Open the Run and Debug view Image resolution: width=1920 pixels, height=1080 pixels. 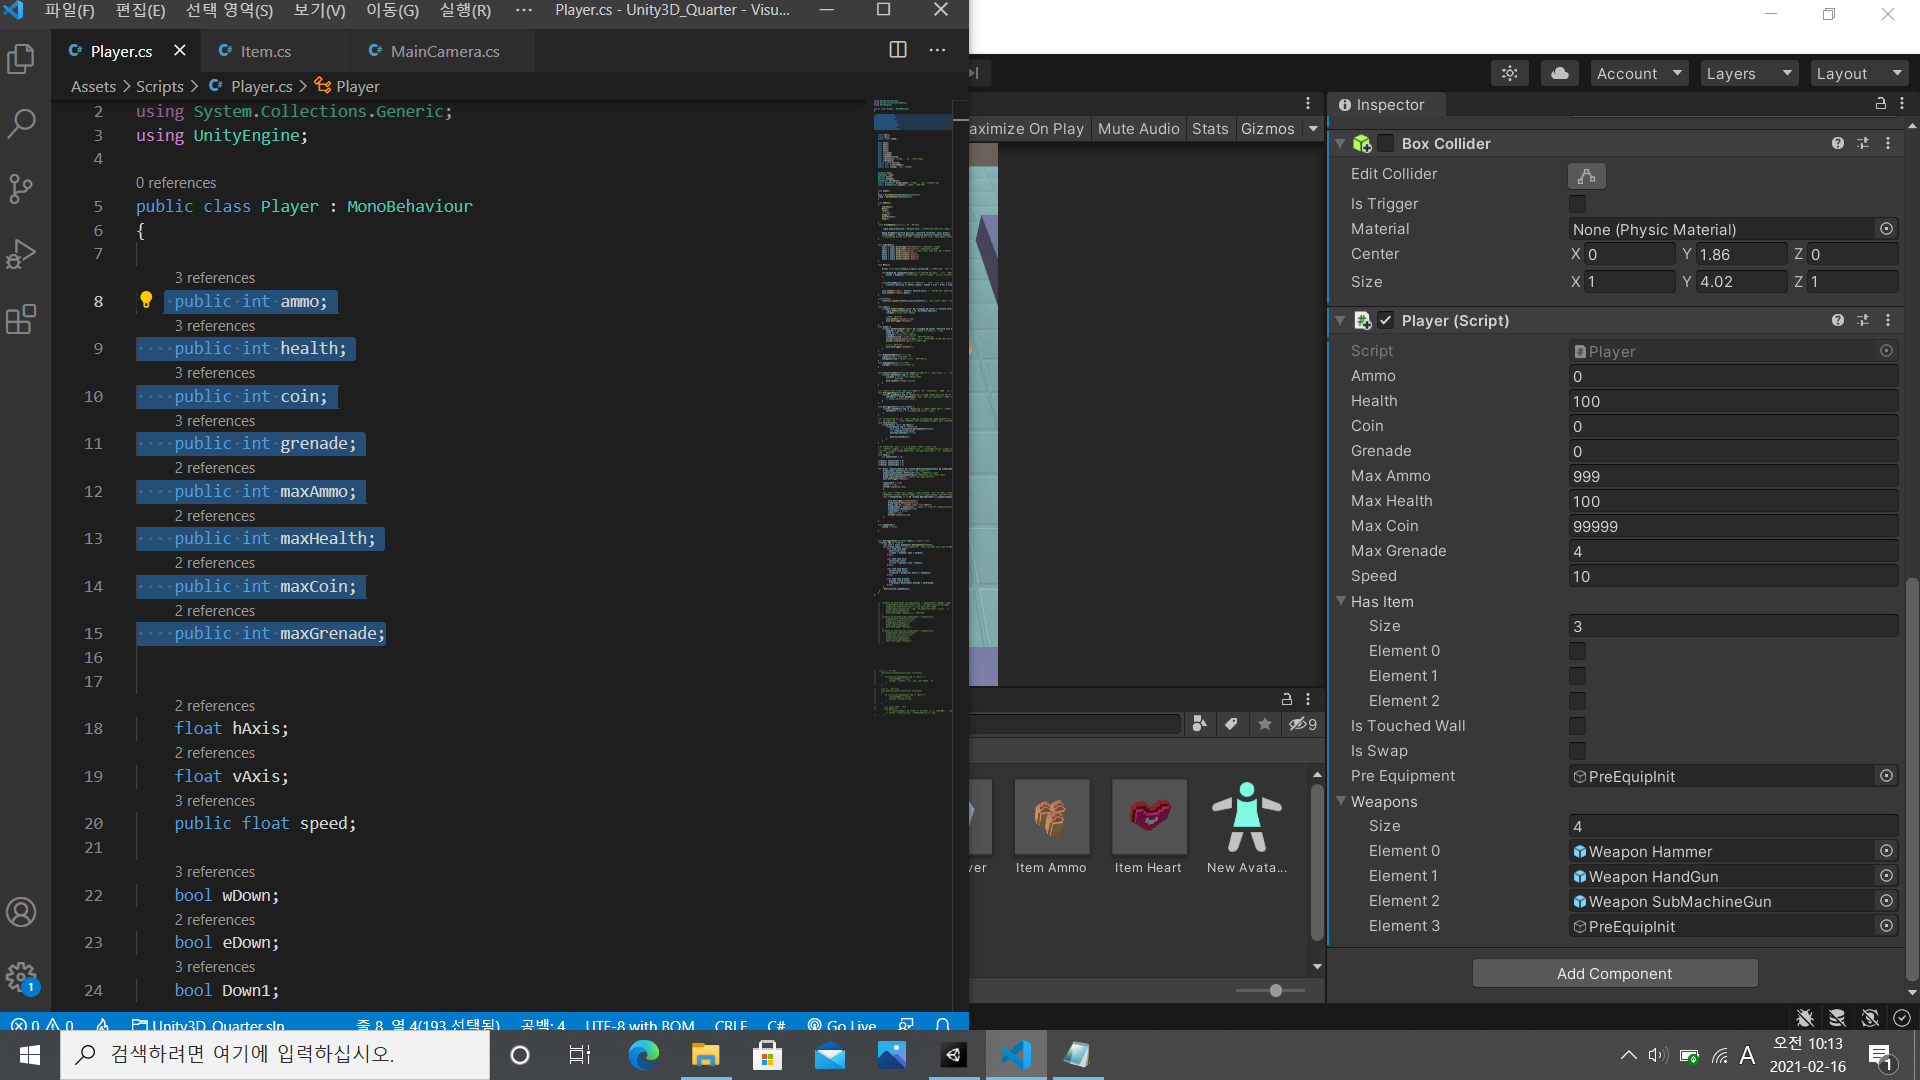21,254
